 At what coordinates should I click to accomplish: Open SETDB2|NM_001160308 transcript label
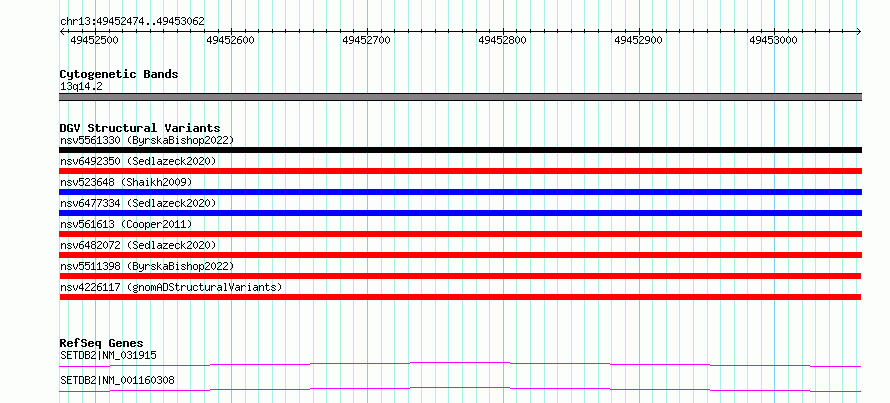(x=117, y=380)
